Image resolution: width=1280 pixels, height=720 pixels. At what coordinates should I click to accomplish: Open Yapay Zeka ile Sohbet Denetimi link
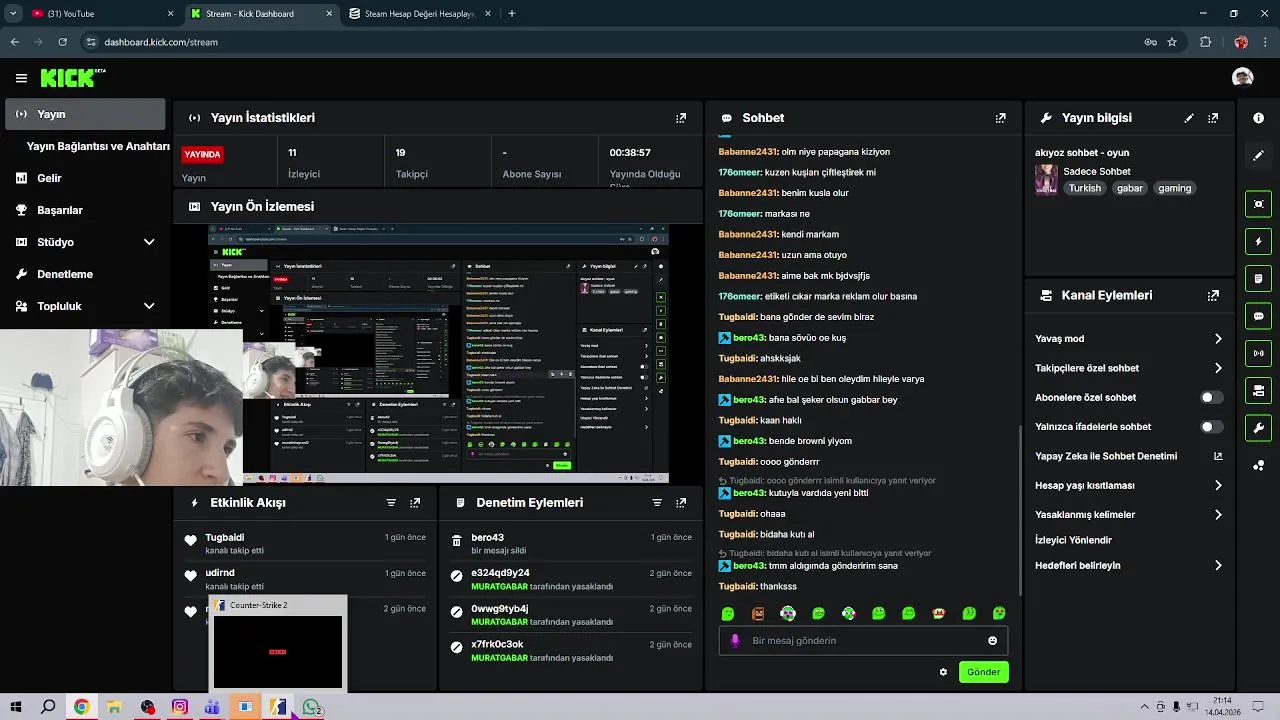[x=1128, y=456]
